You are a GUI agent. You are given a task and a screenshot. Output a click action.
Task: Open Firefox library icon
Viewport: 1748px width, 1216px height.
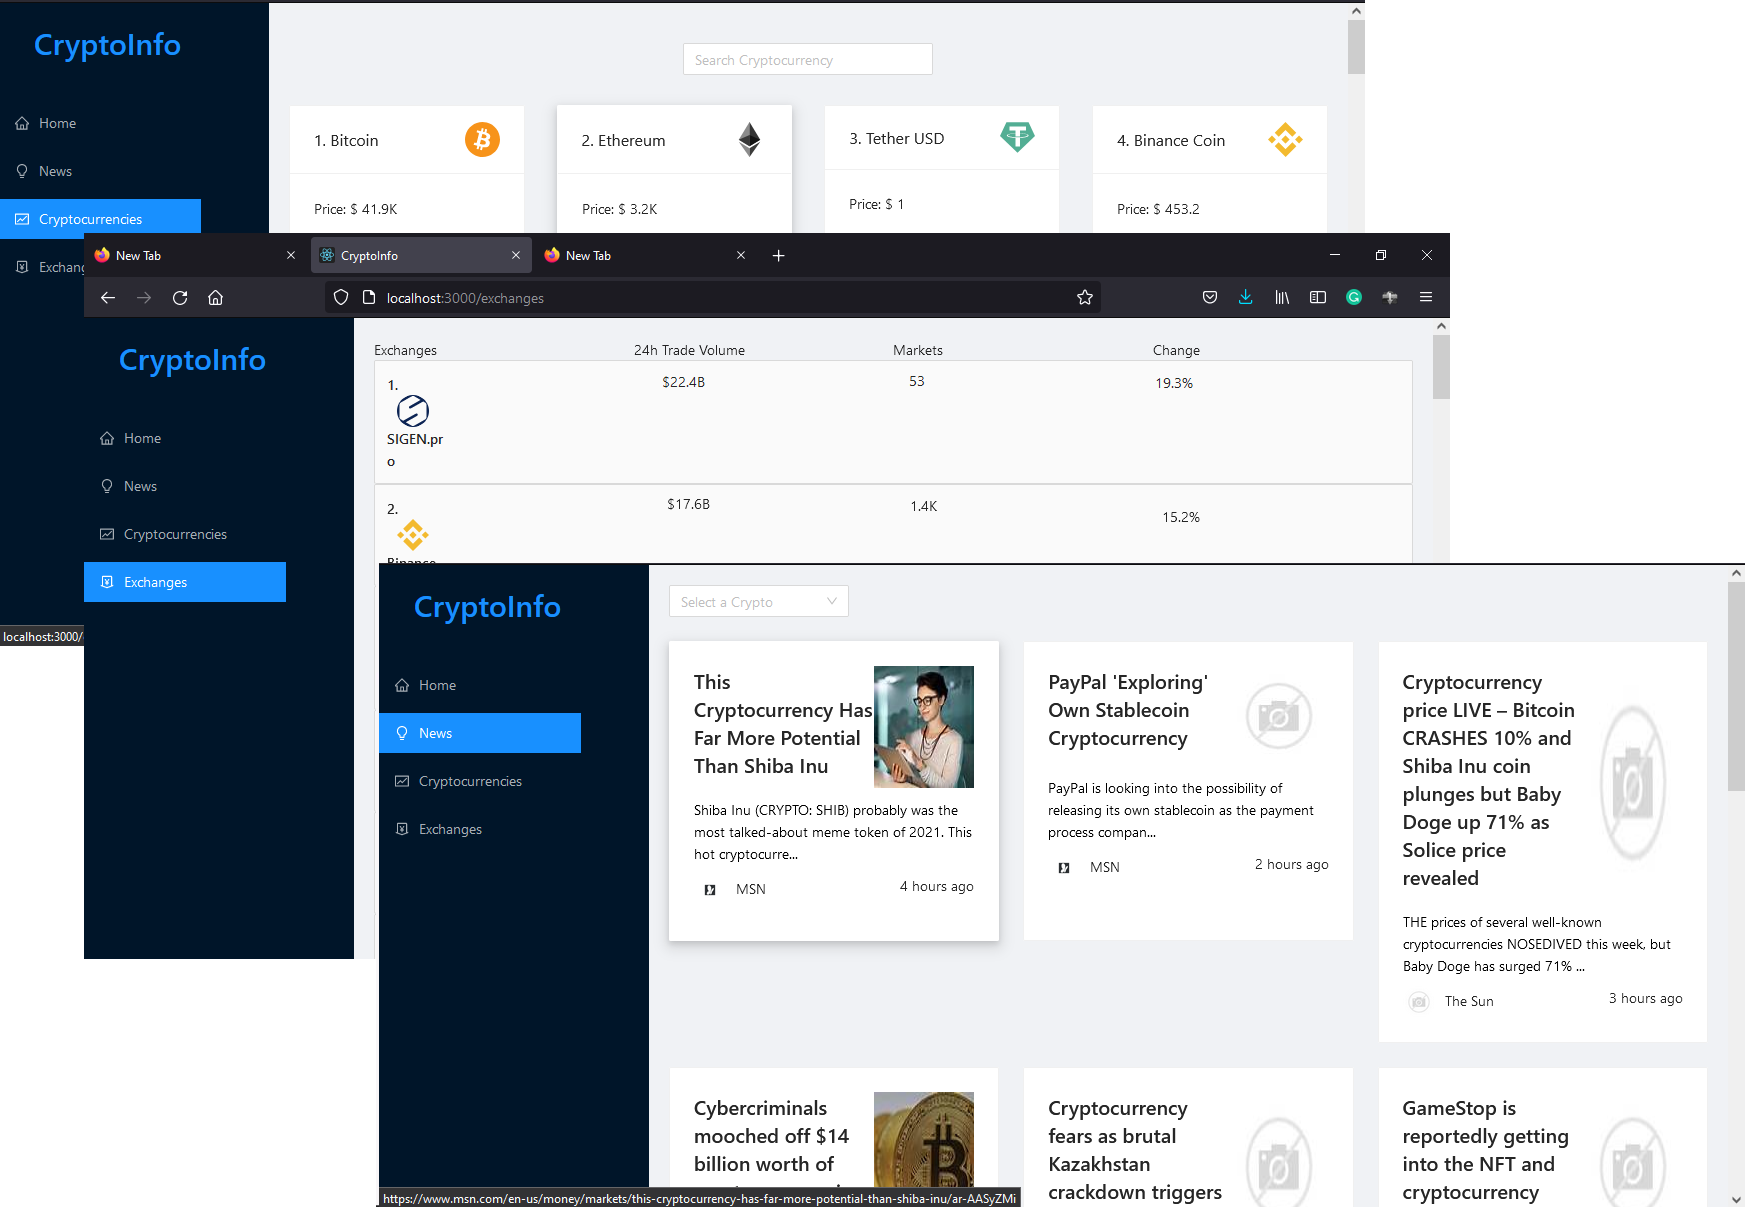1282,297
